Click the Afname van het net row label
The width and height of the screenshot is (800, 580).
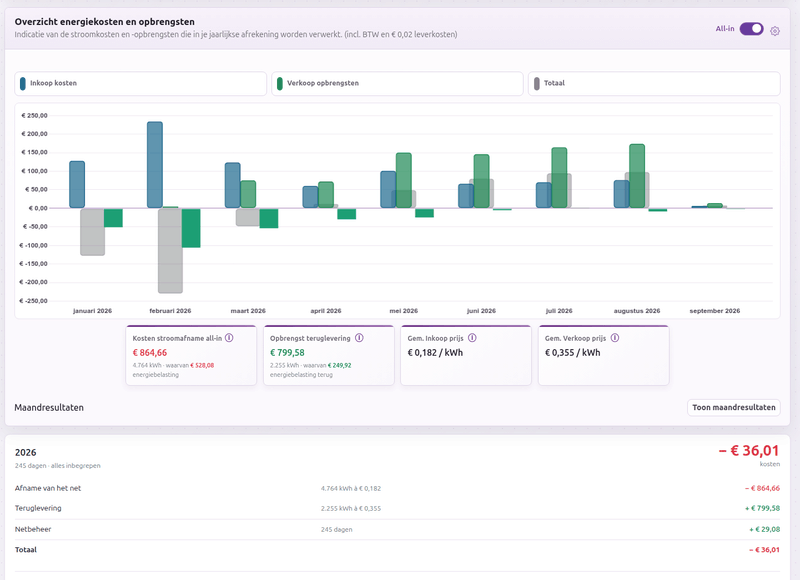pos(48,488)
